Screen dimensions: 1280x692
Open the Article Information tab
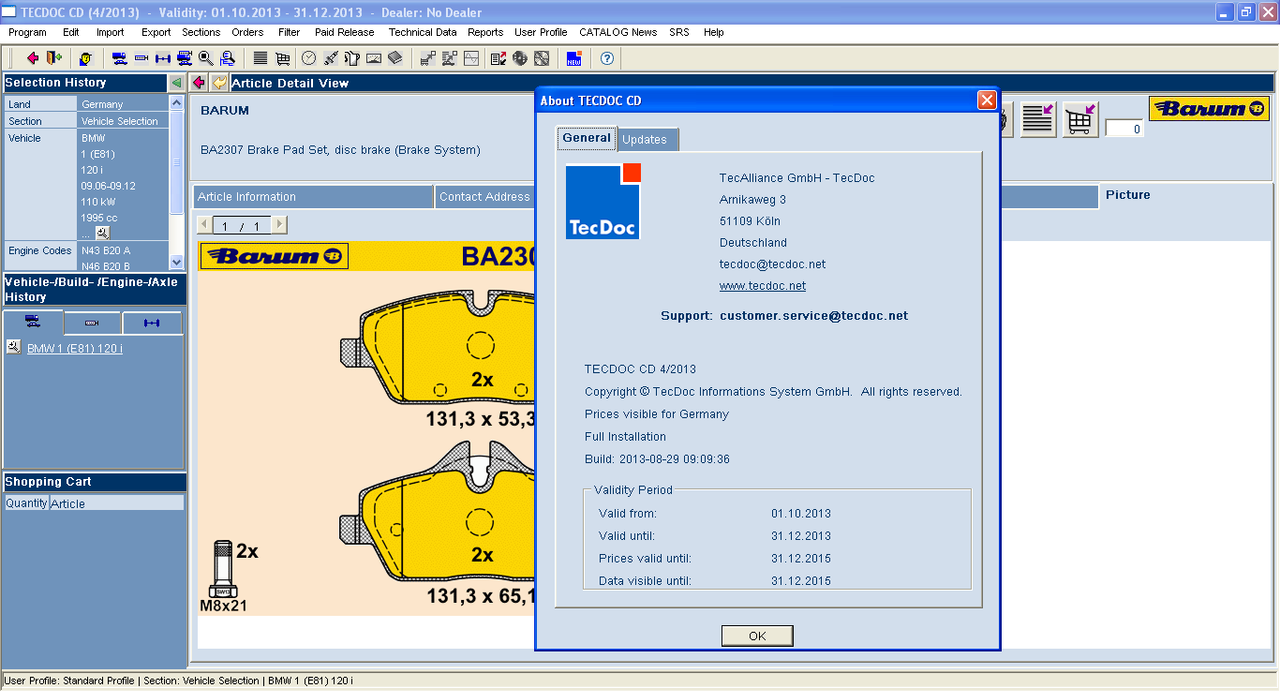click(312, 196)
